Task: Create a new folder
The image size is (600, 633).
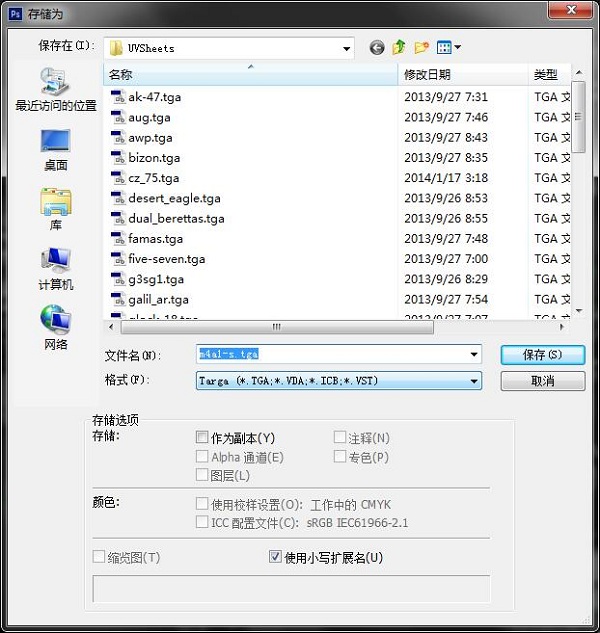Action: coord(421,48)
